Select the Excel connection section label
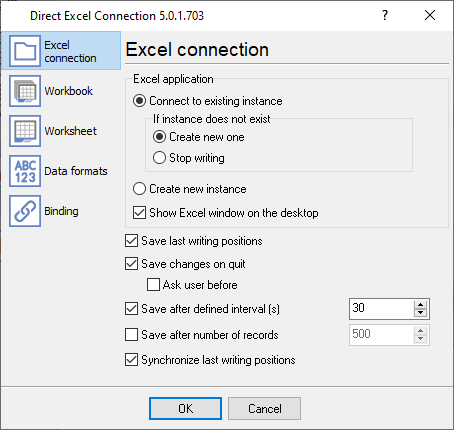The image size is (454, 430). tap(70, 51)
